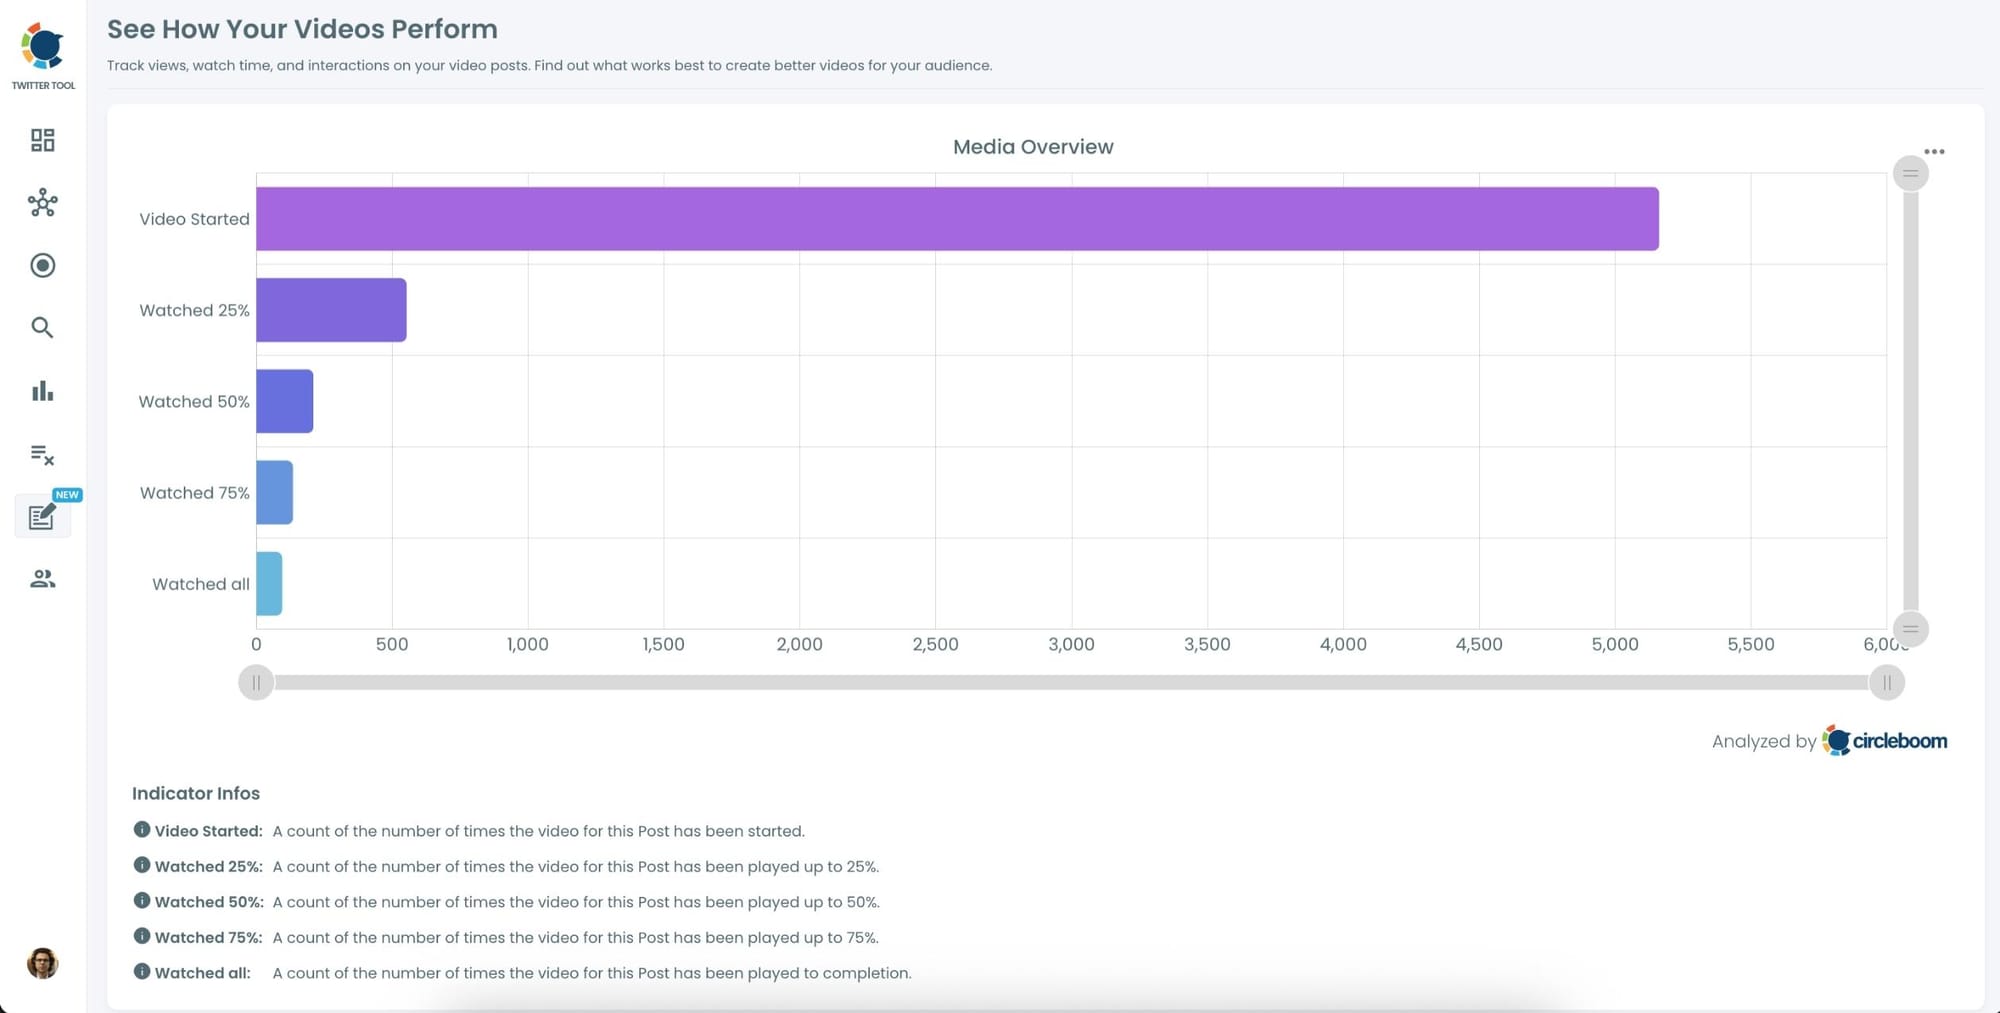This screenshot has height=1013, width=2000.
Task: Open the compose tool marked NEW
Action: pos(42,517)
